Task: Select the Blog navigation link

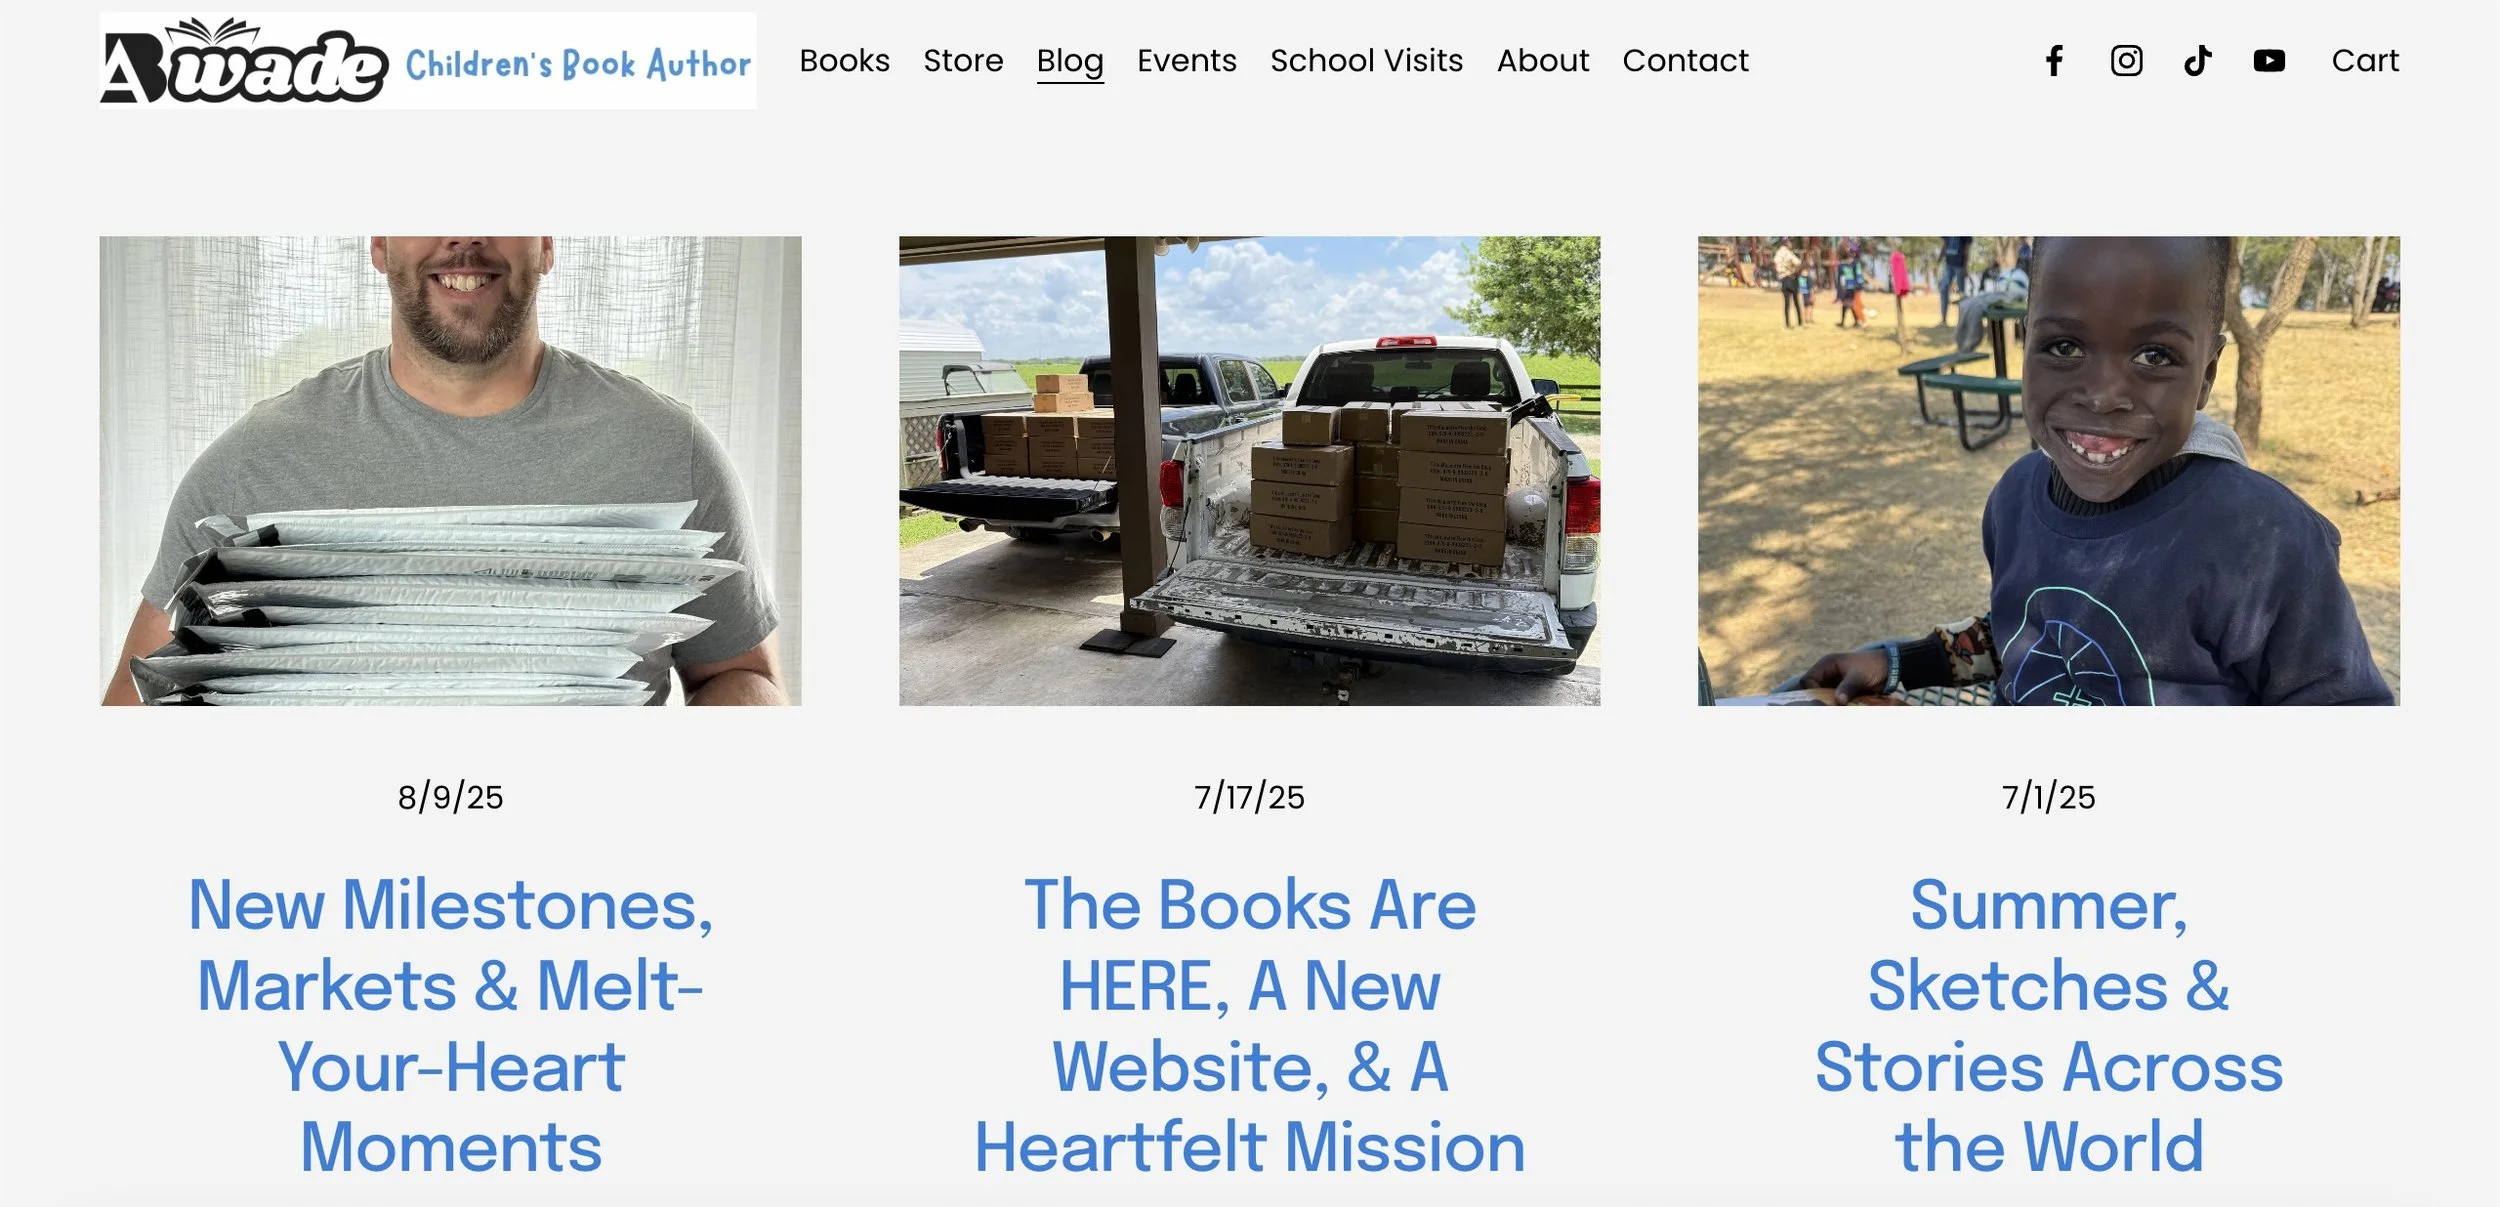Action: (x=1070, y=62)
